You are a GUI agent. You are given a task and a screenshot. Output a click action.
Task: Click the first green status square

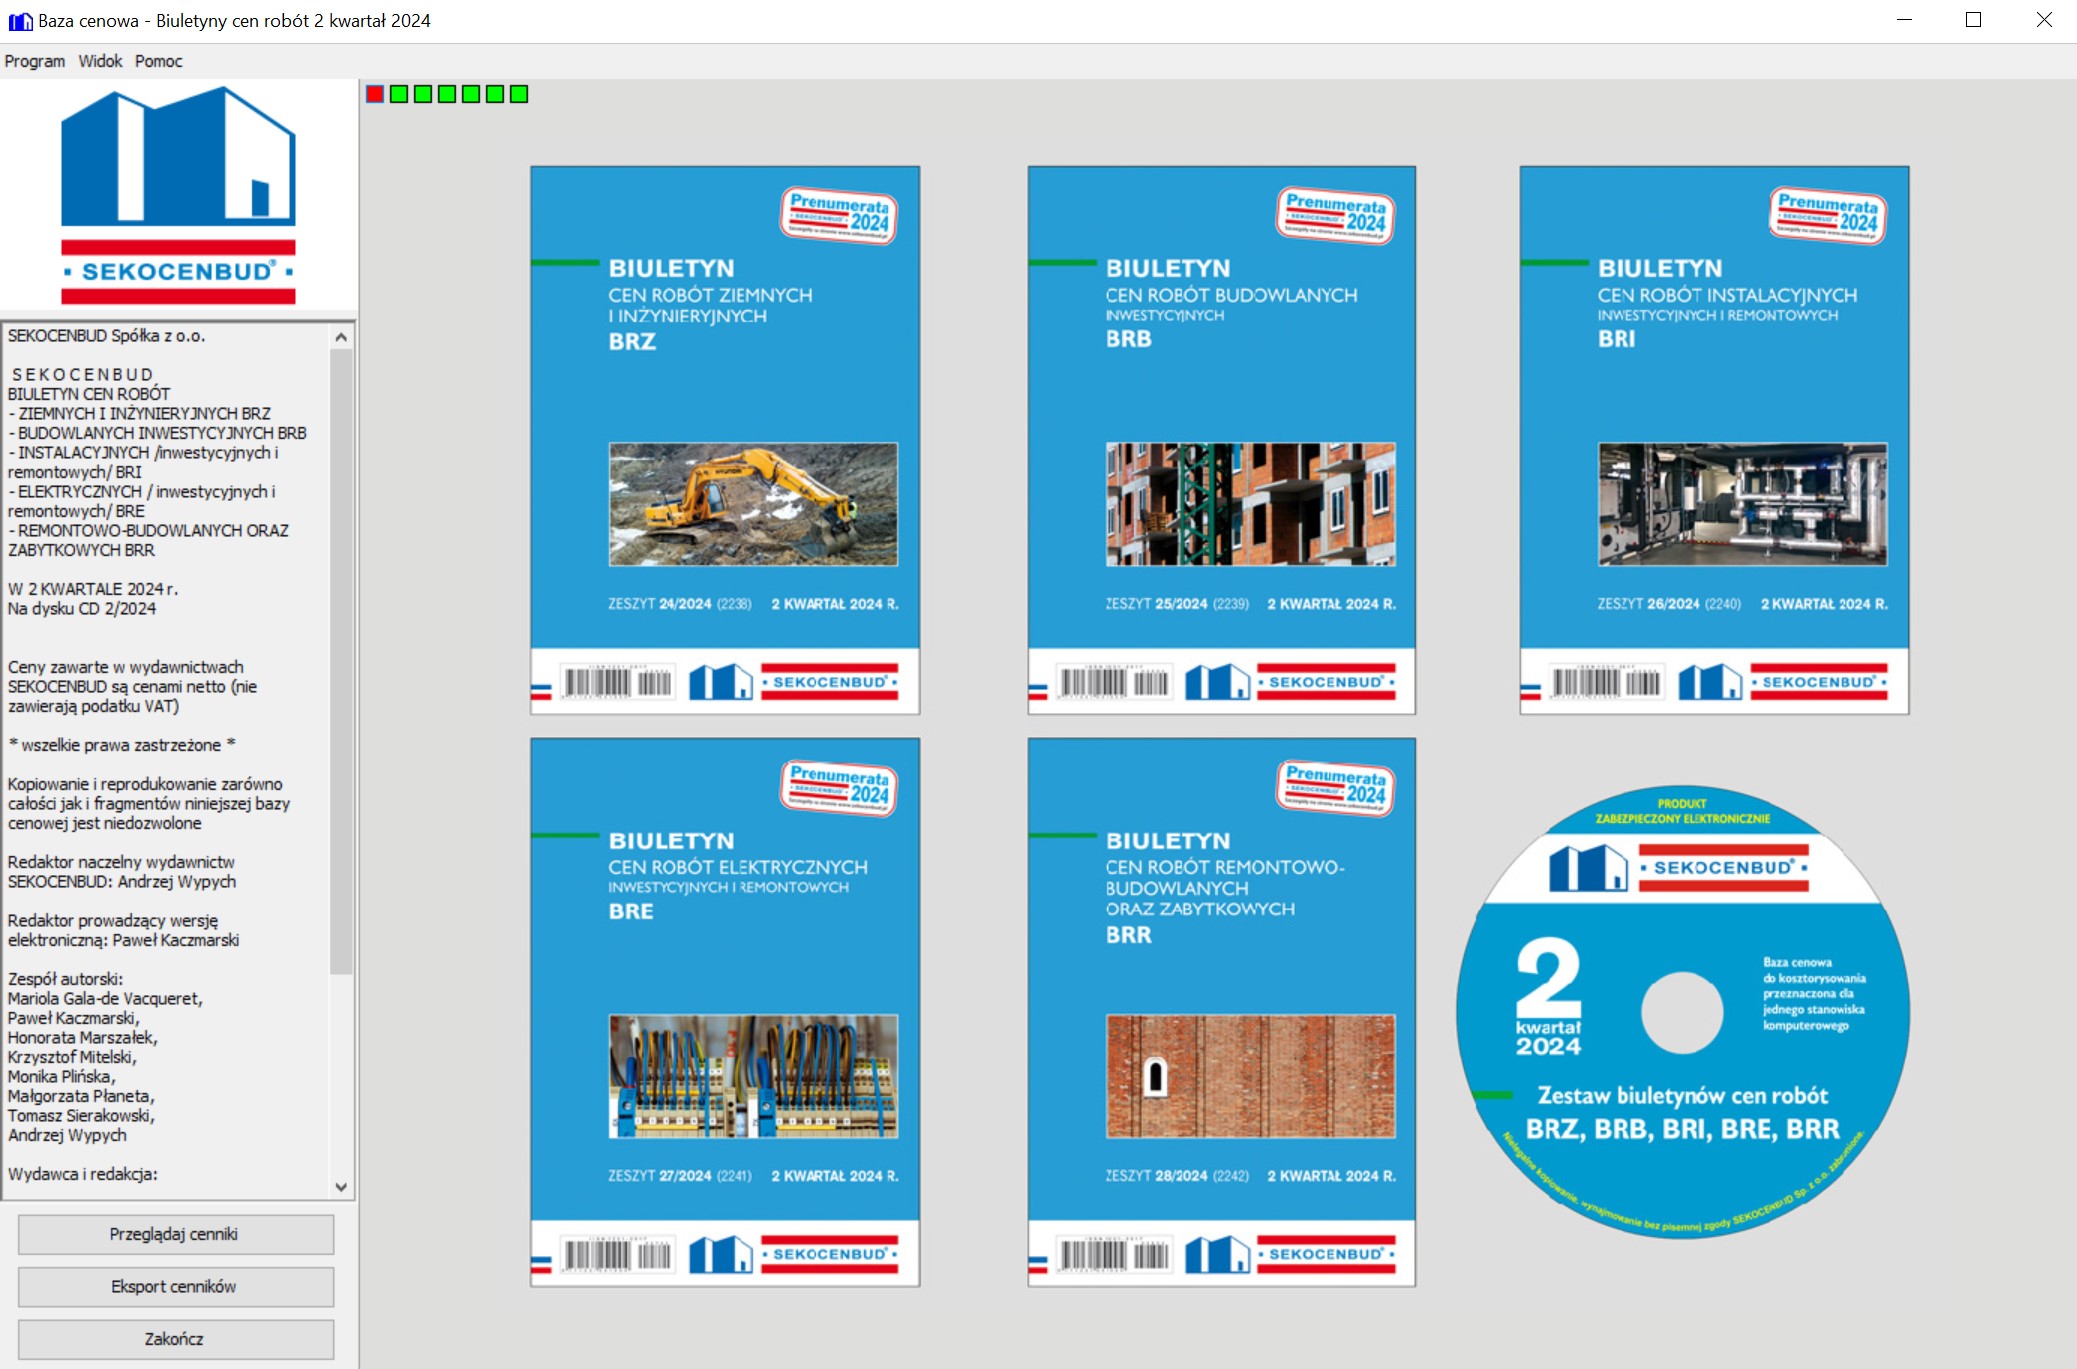click(x=399, y=94)
